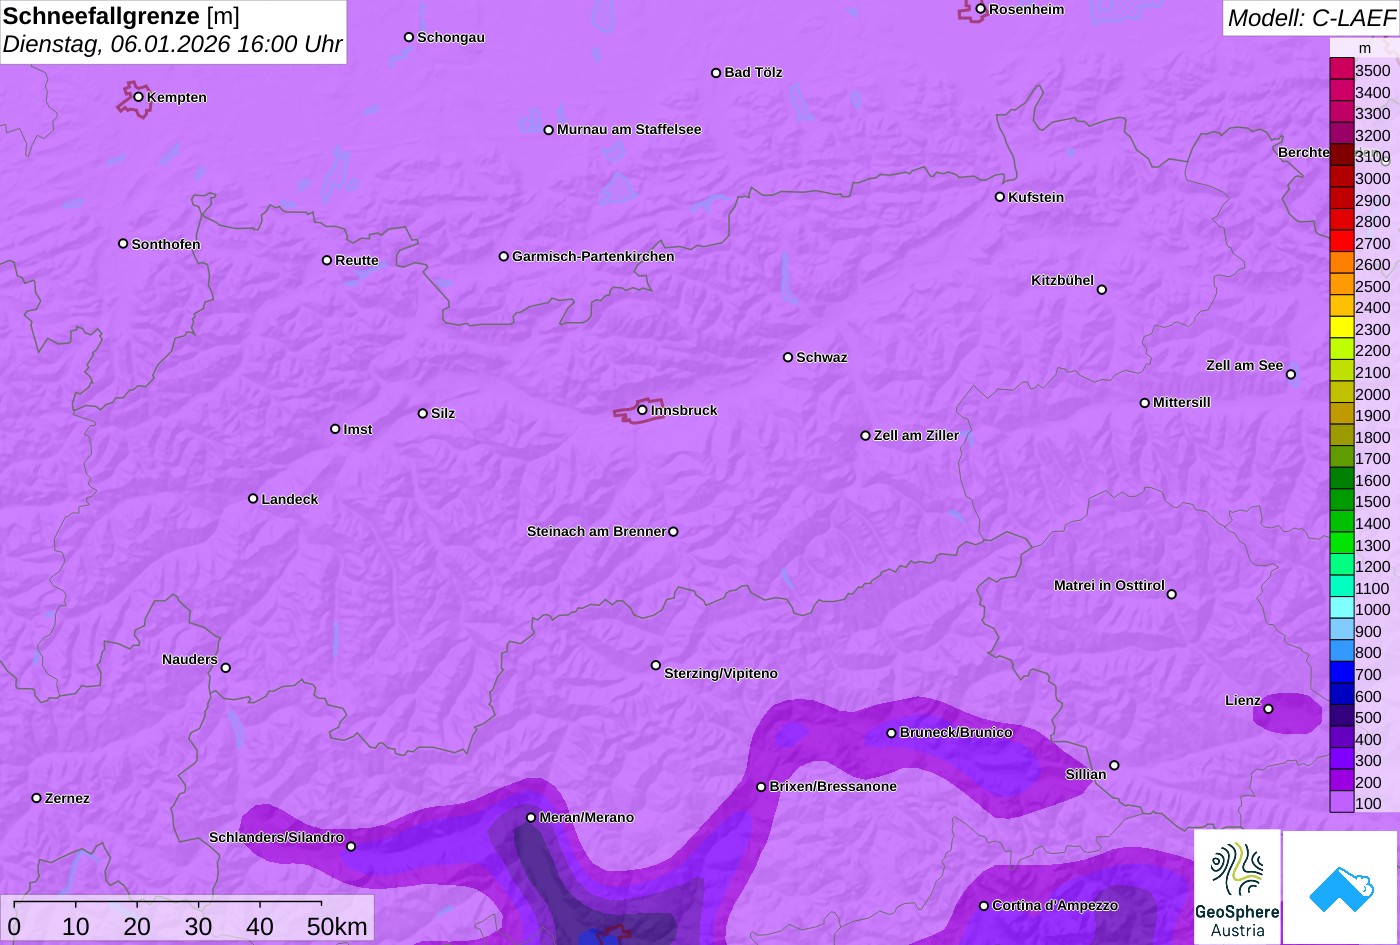Click the Matrei in Osttirol marker
Screen dimensions: 1400x945
tap(1172, 594)
